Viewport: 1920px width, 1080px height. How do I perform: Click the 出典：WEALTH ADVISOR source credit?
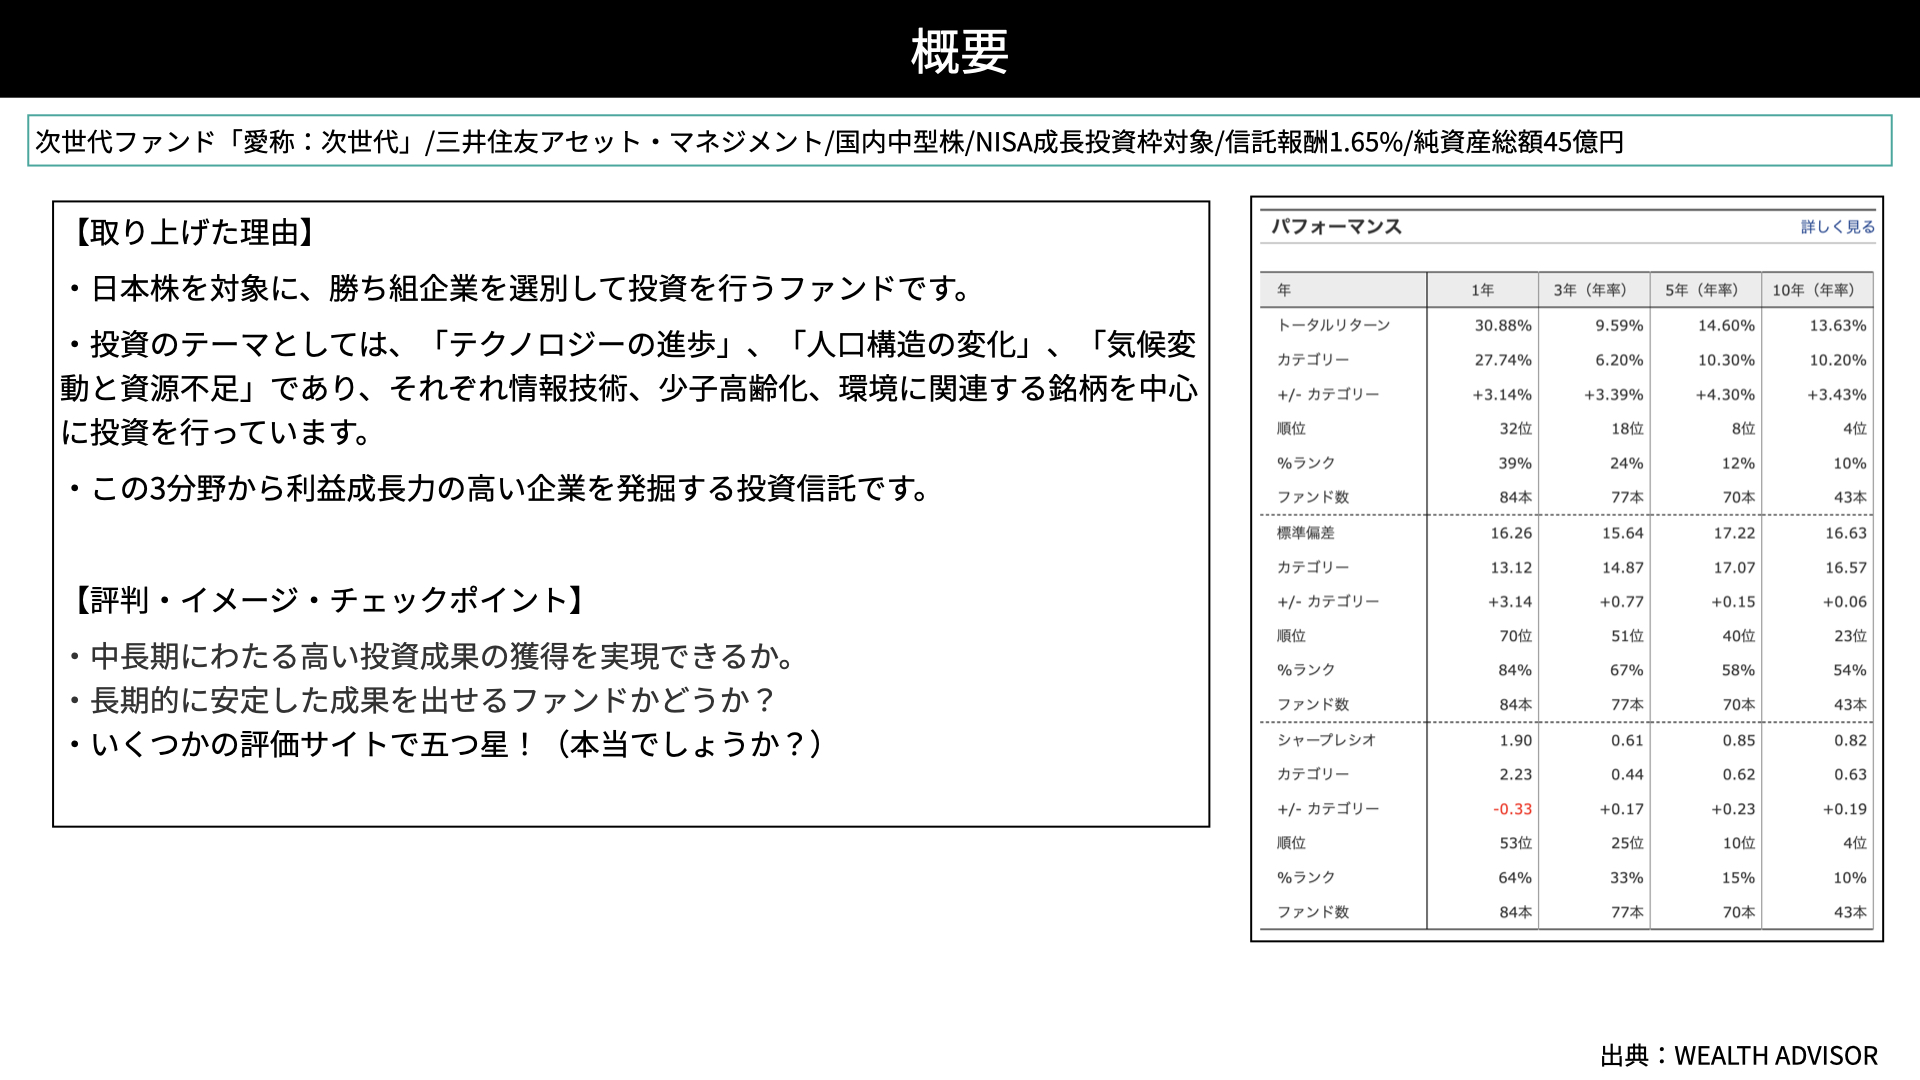tap(1739, 1056)
